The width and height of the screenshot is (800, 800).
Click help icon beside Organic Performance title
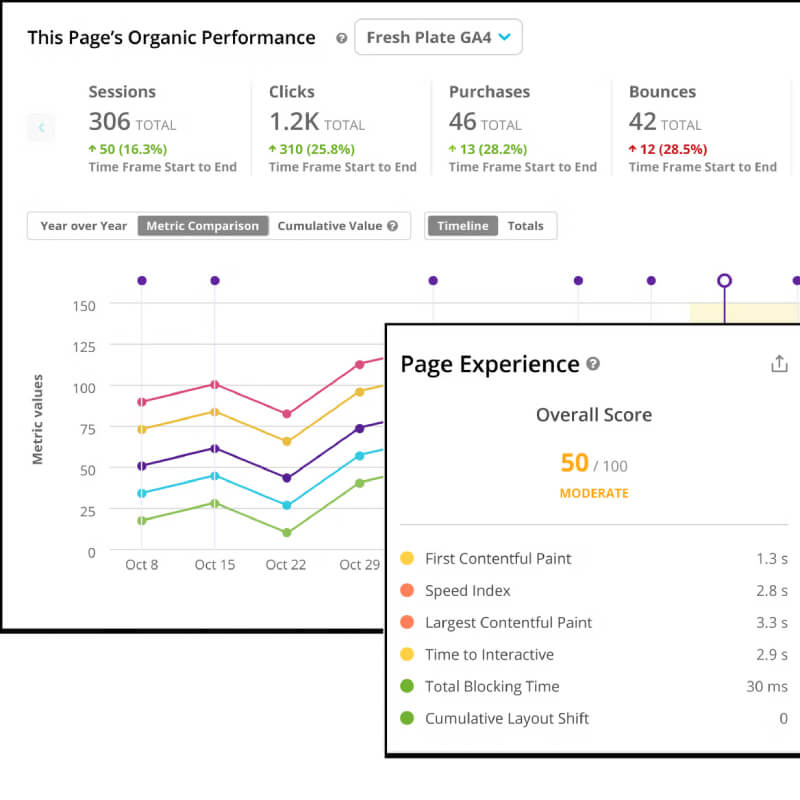click(x=341, y=38)
